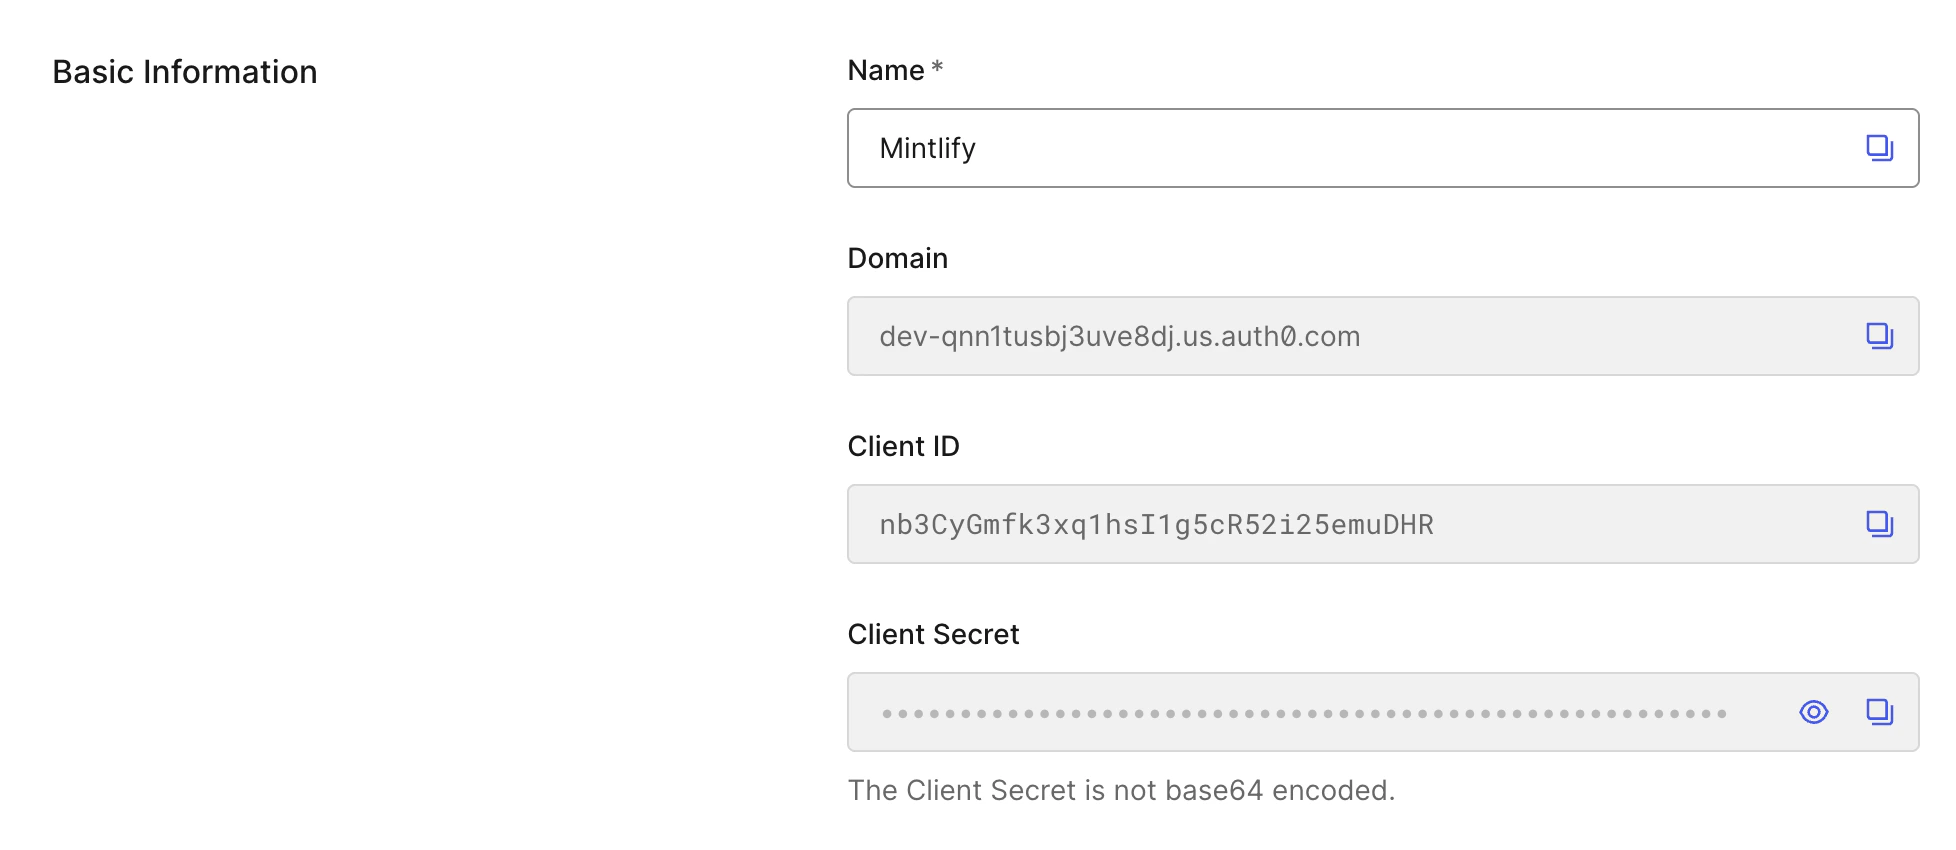Viewport: 1956px width, 850px height.
Task: Click the Client Secret label
Action: point(932,634)
